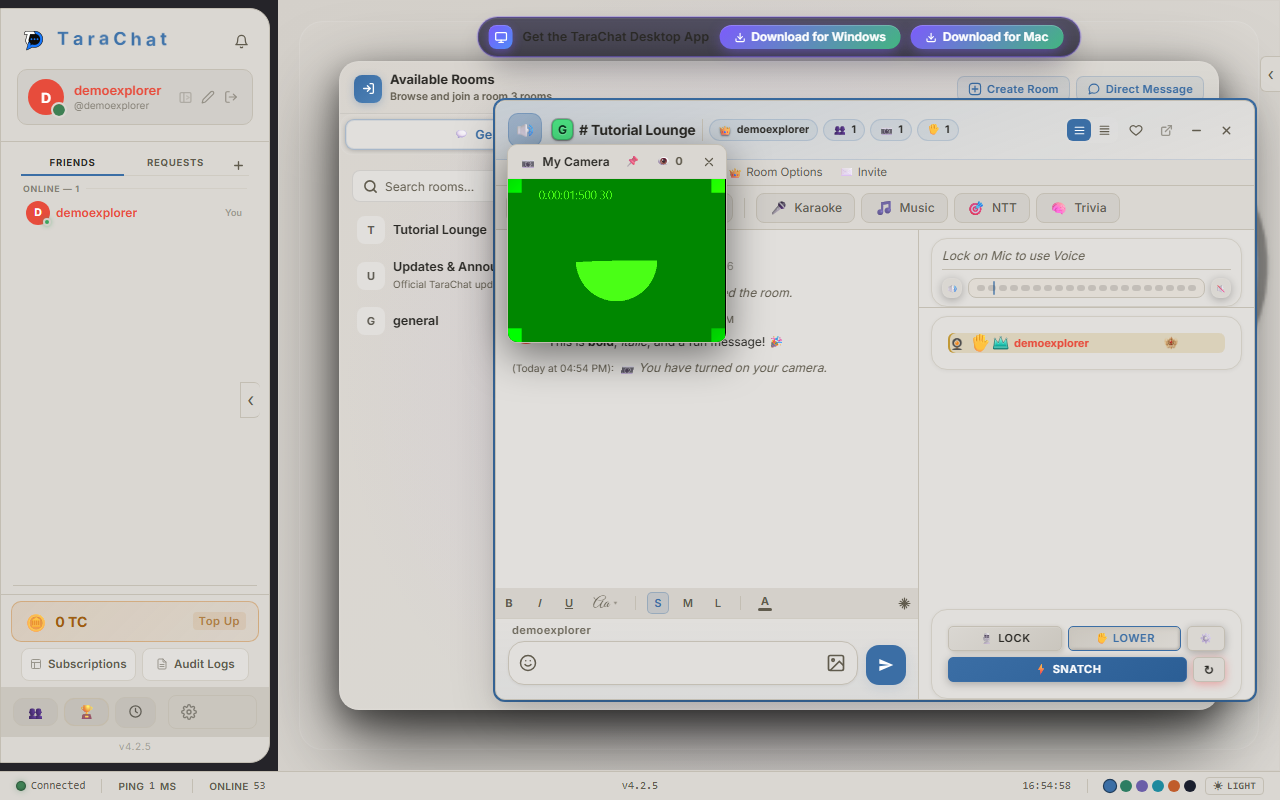Click the round icon left of the voice meter
This screenshot has width=1280, height=800.
click(953, 288)
